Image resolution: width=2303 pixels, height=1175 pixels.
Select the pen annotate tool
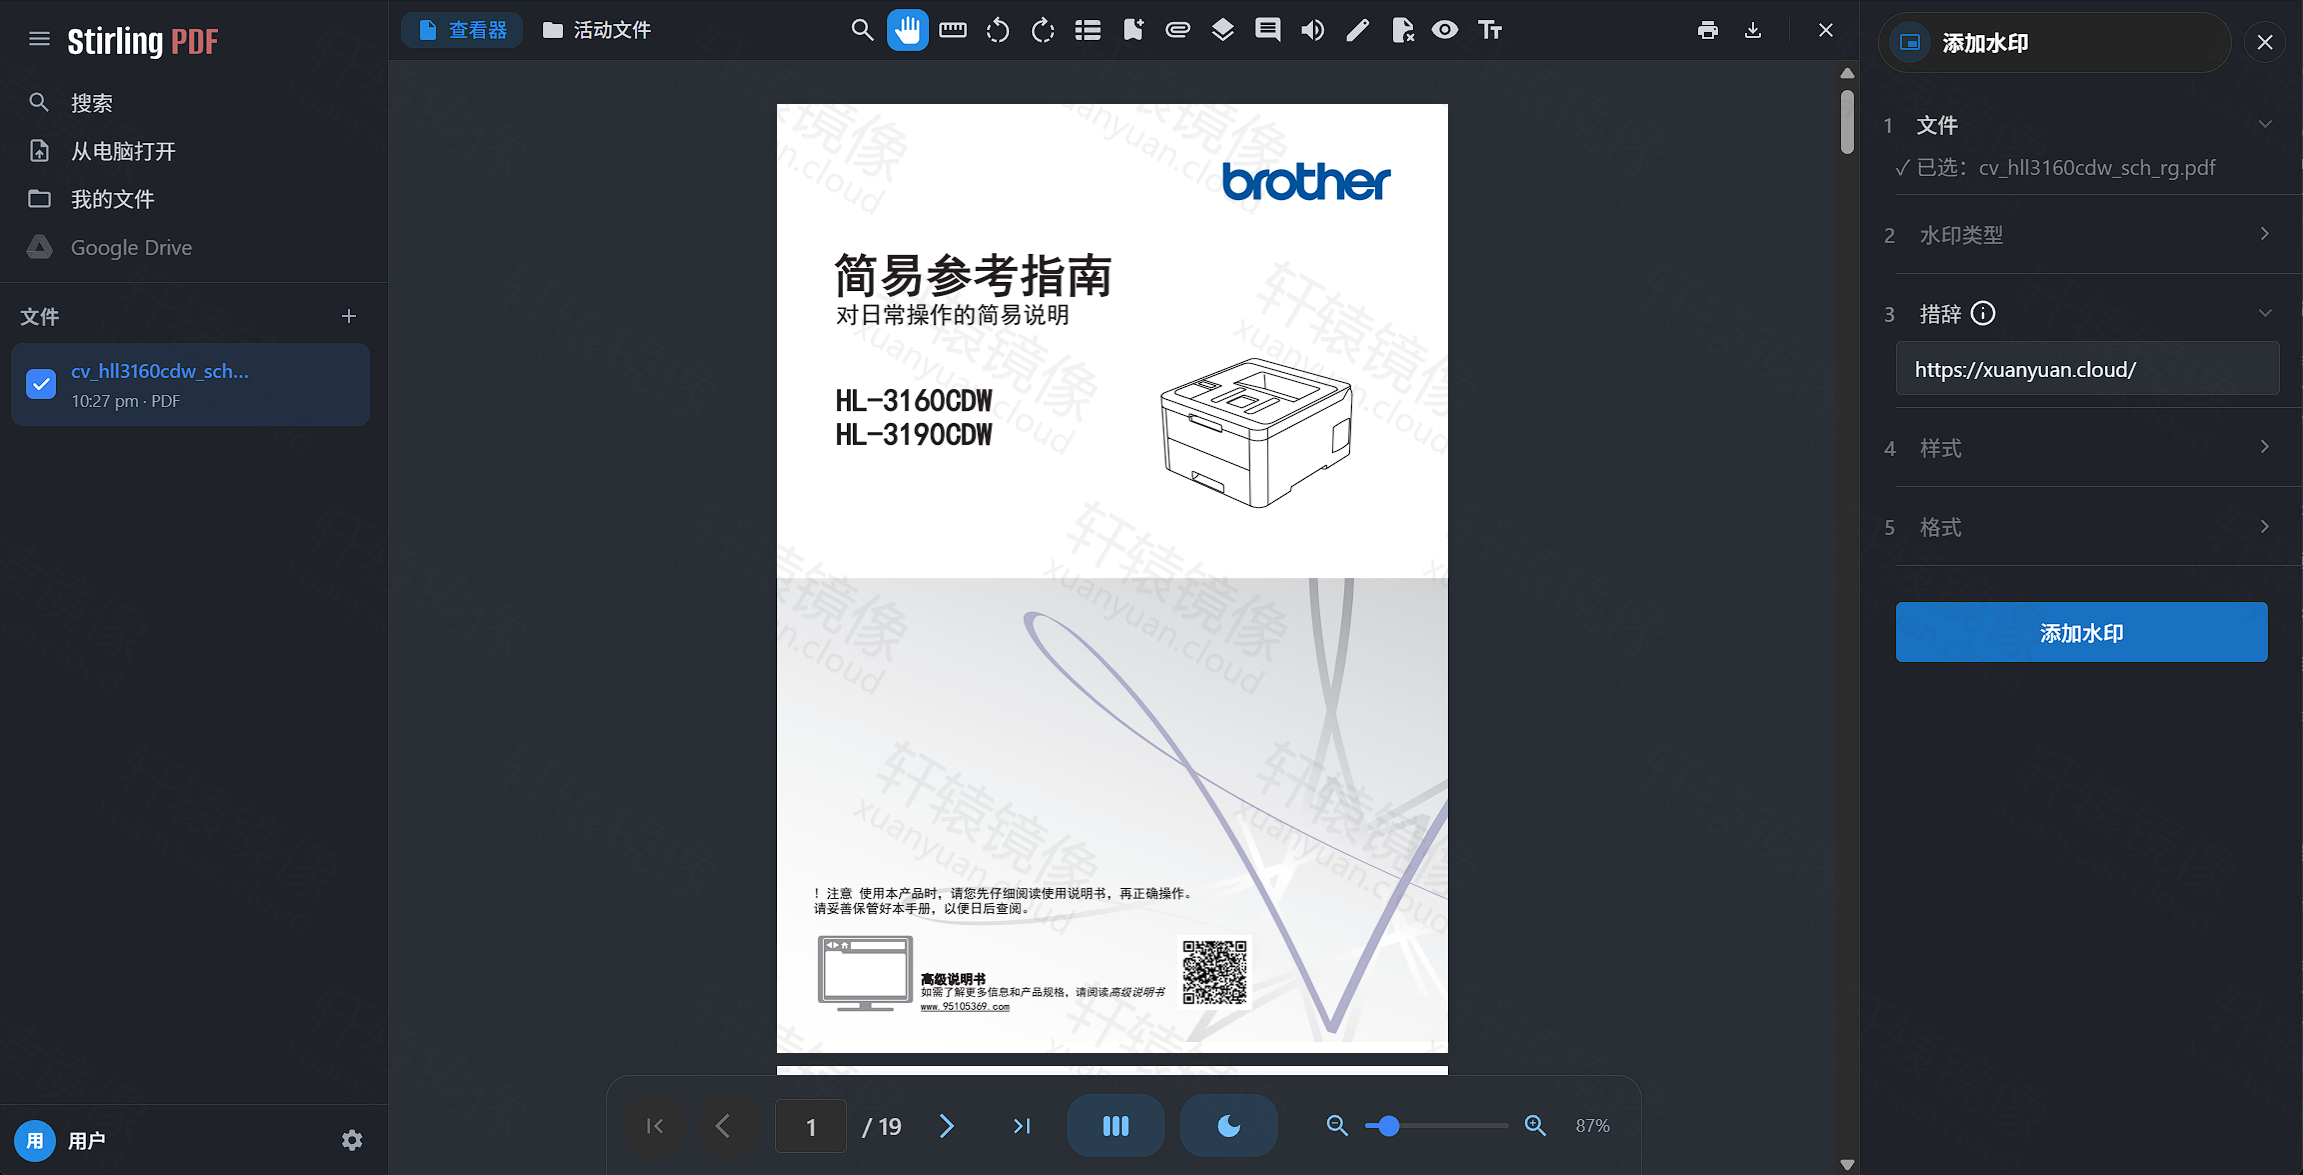(x=1357, y=30)
